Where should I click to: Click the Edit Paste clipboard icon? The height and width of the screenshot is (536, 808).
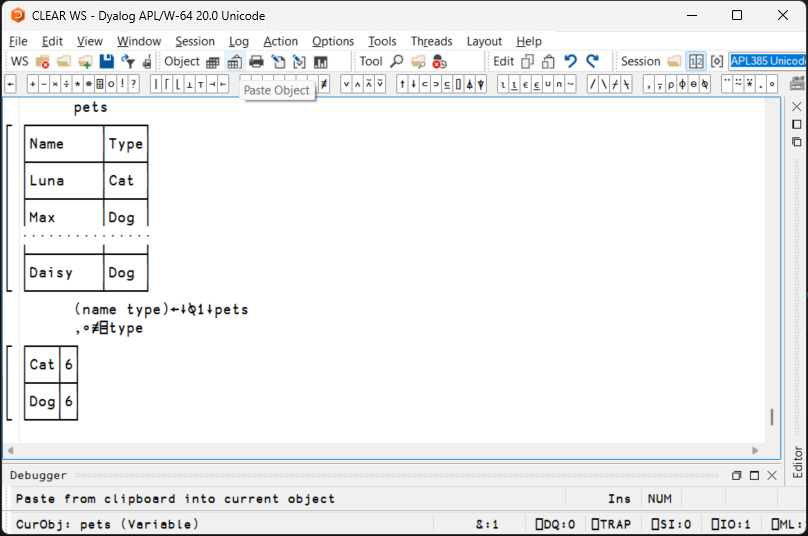pos(548,62)
